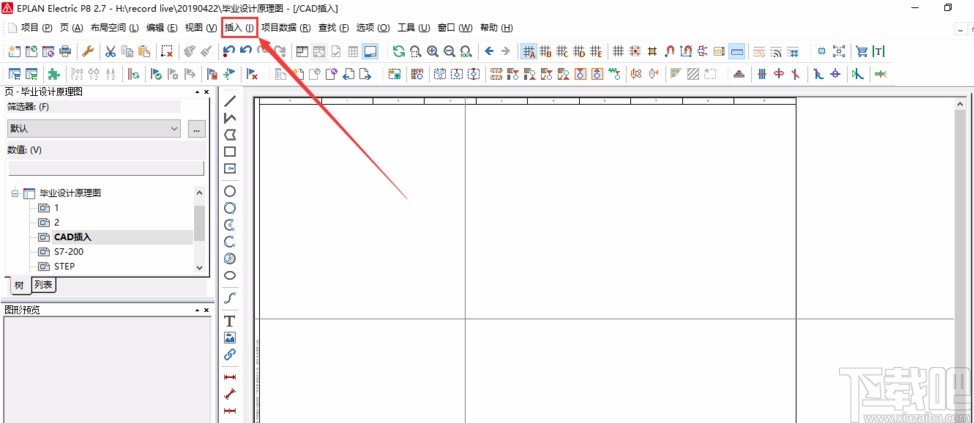Toggle Grid A setting
974x423 pixels.
529,52
